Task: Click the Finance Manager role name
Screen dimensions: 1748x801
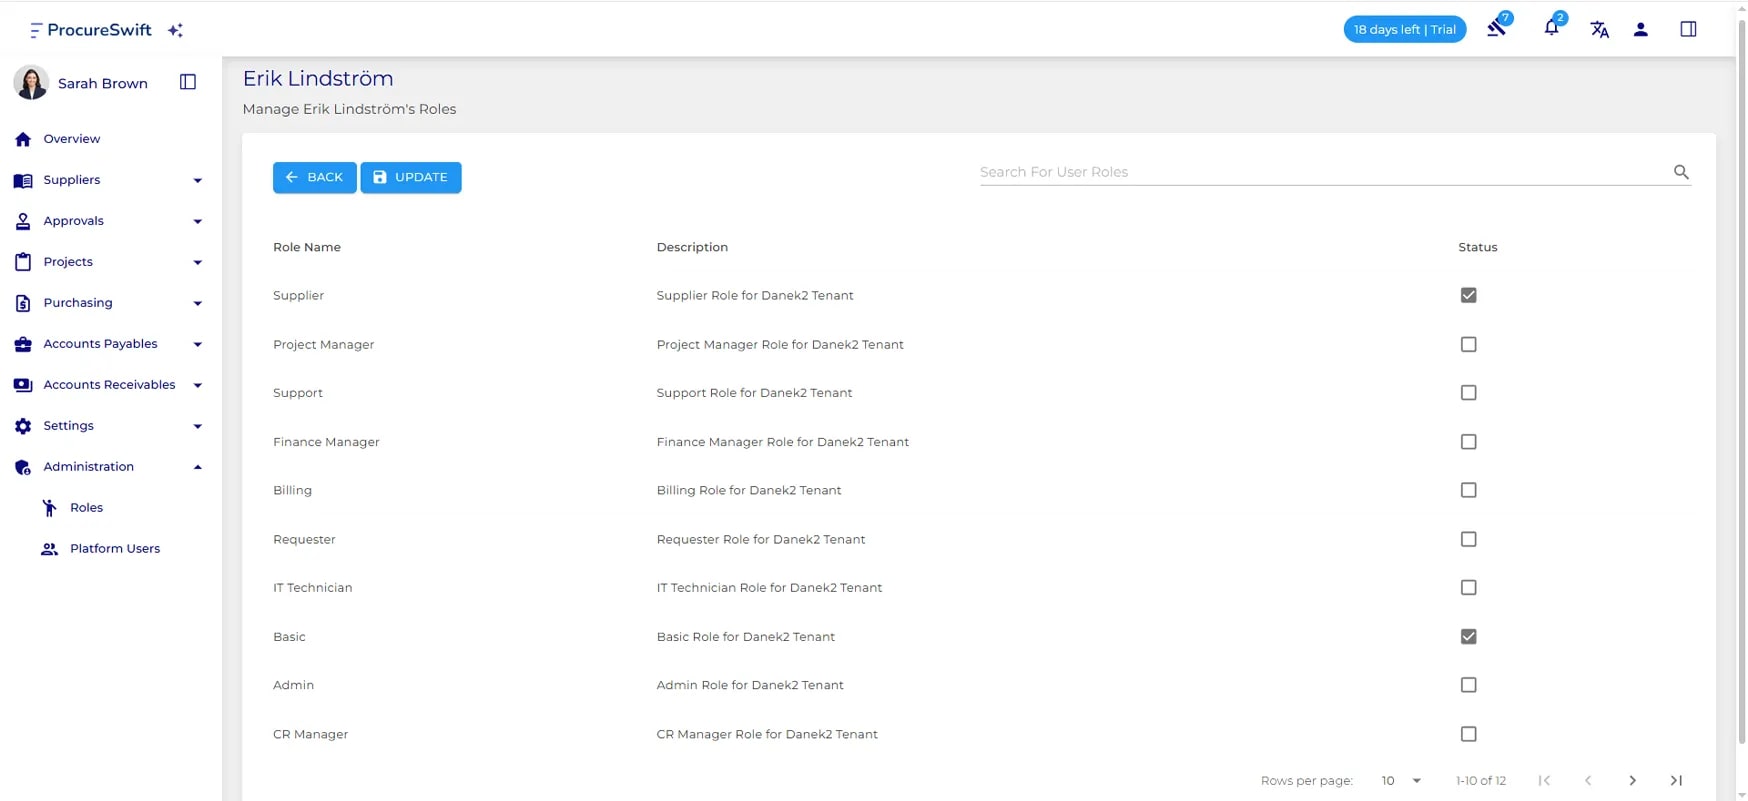Action: 326,442
